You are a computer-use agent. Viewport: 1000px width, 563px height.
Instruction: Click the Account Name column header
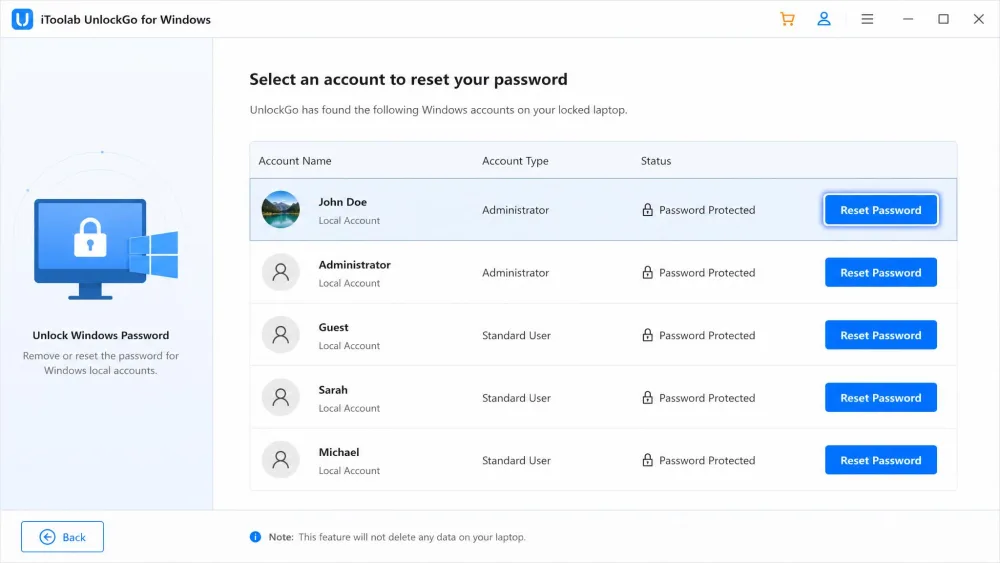point(295,161)
